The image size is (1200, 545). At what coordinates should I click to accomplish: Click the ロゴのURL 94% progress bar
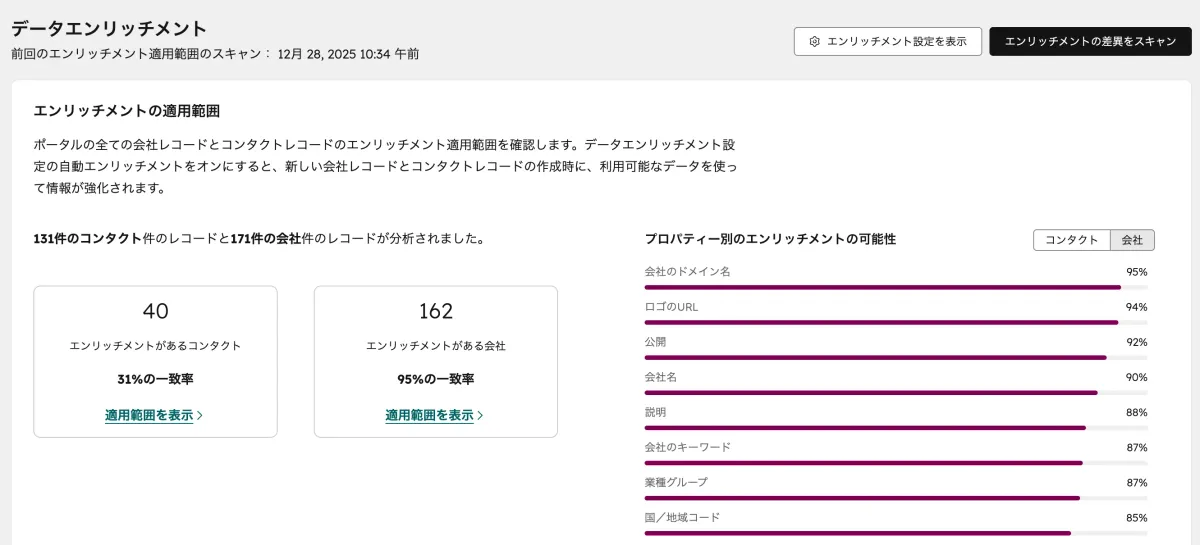click(895, 322)
